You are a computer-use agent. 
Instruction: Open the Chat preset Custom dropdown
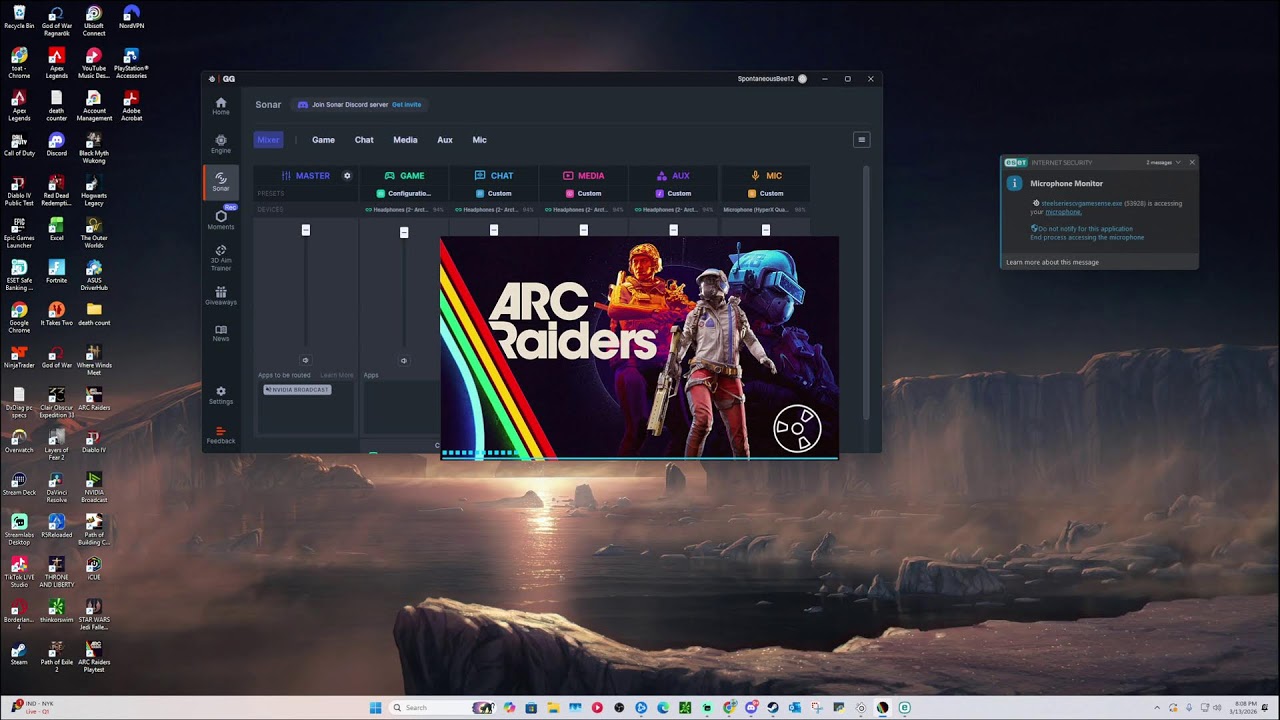(x=494, y=193)
